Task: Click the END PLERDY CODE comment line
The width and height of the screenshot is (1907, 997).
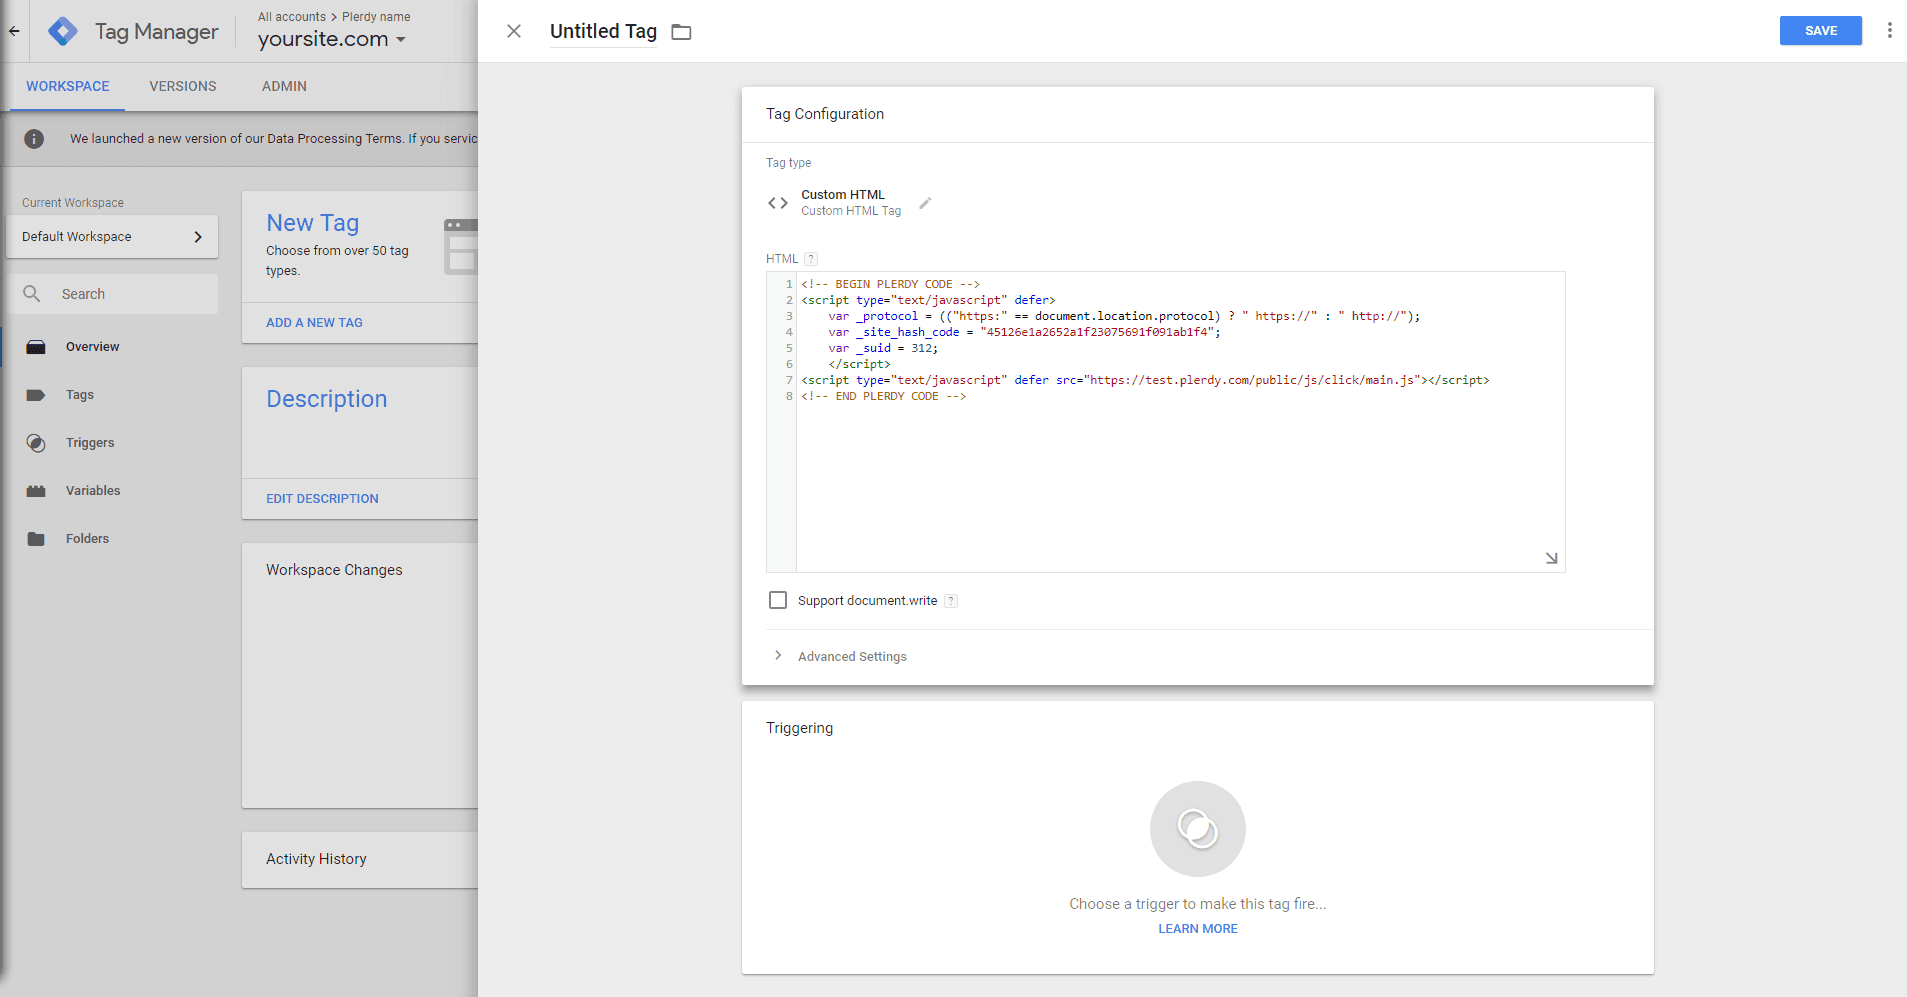Action: tap(883, 396)
